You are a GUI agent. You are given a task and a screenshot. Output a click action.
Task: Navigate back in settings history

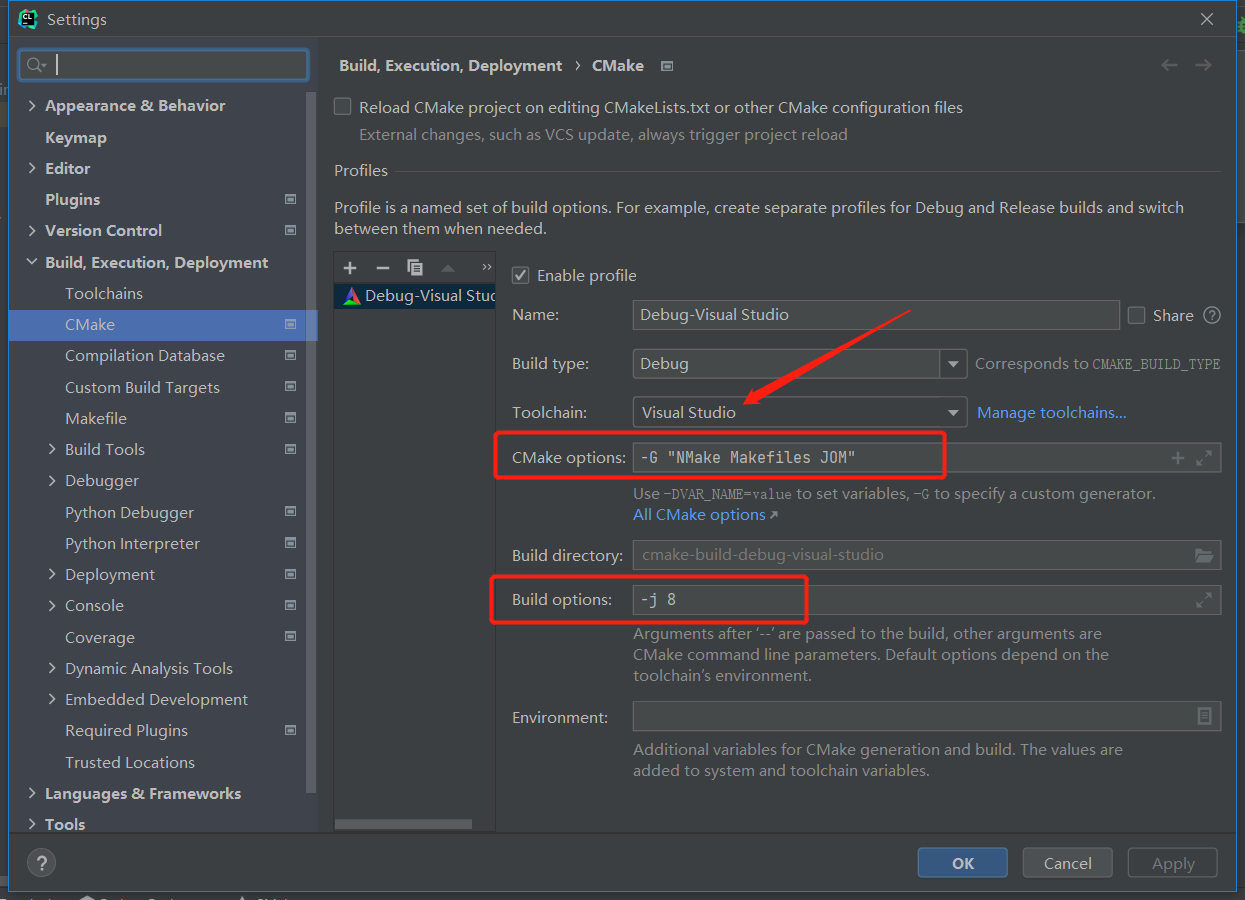1169,65
